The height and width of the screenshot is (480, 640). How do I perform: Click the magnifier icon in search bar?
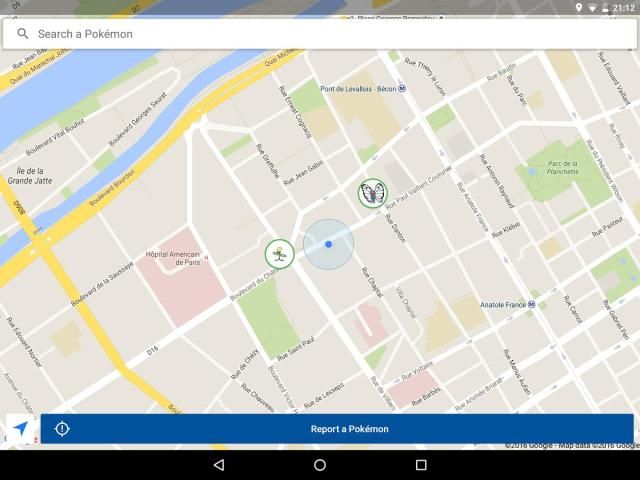(x=23, y=34)
